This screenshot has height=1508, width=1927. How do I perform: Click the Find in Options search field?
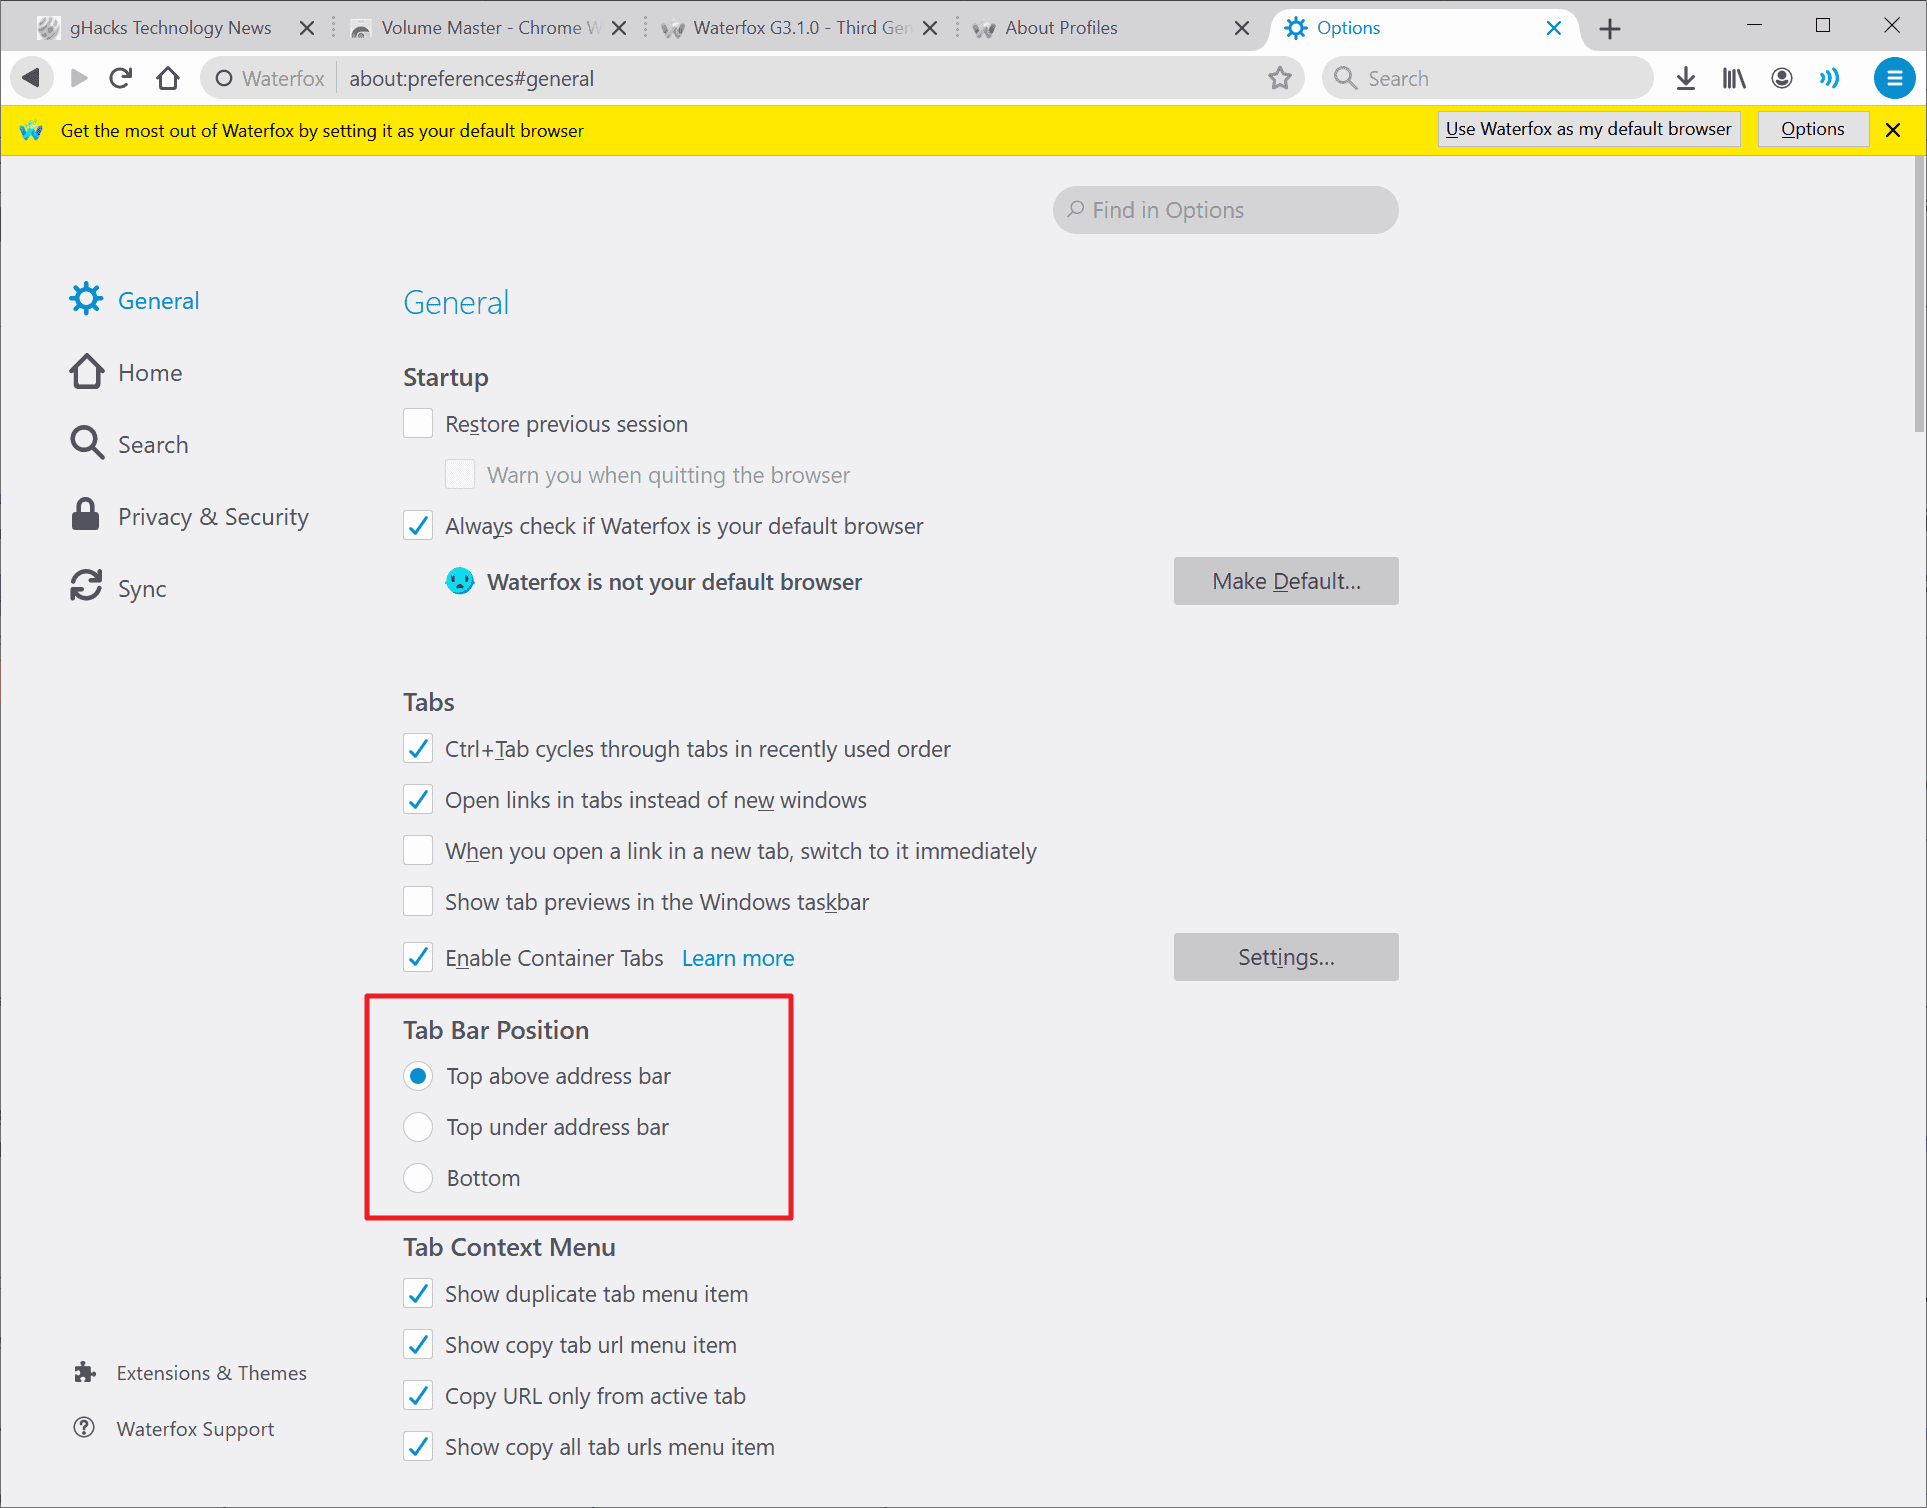pos(1224,210)
